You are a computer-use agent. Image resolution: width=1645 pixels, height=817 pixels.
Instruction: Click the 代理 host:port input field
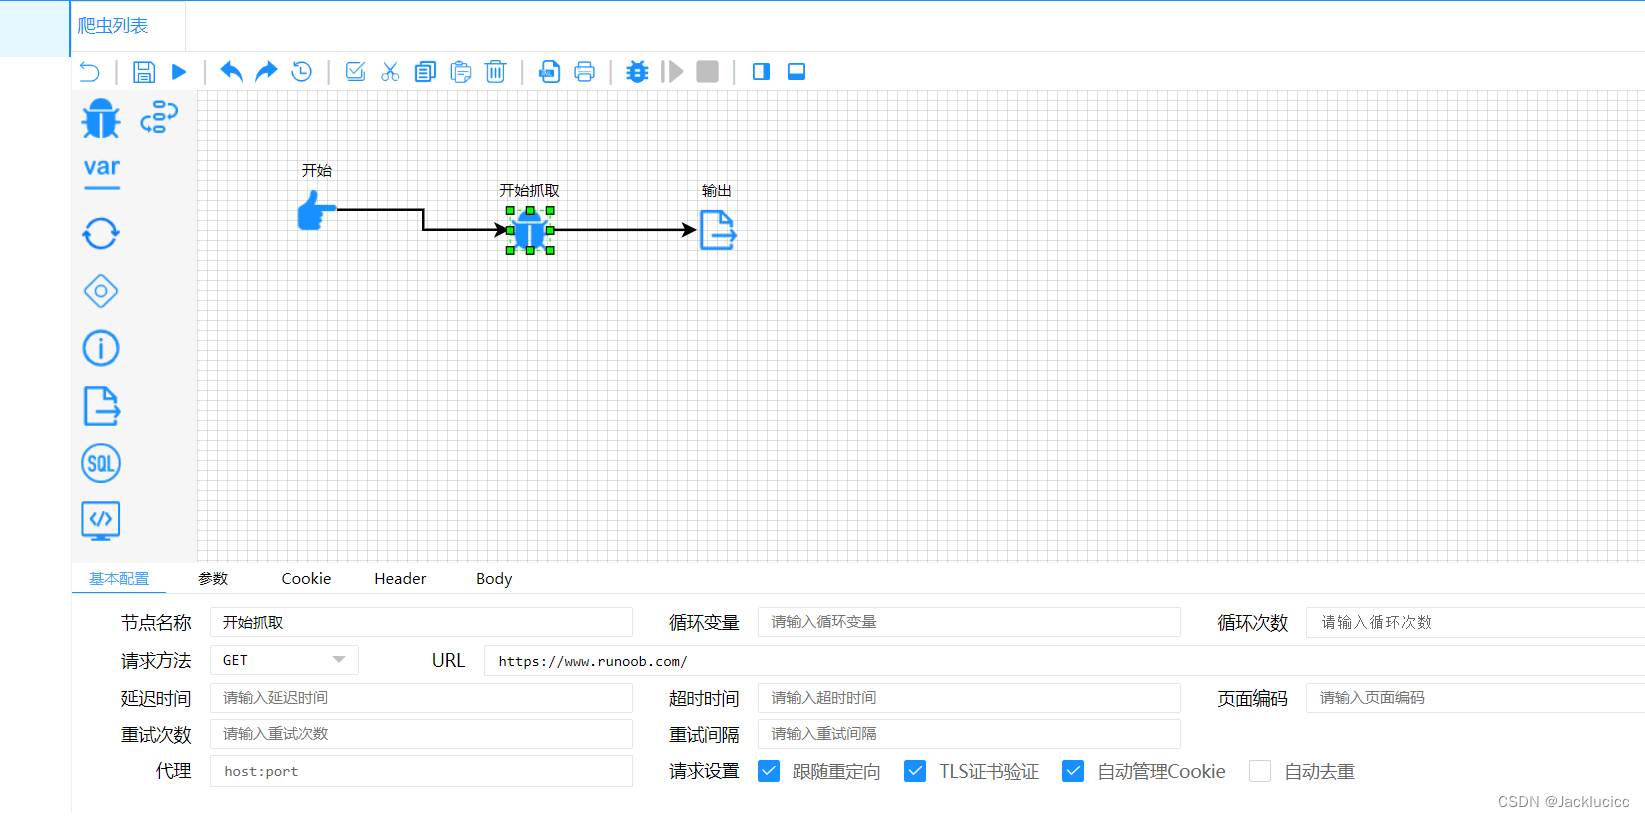pyautogui.click(x=421, y=771)
